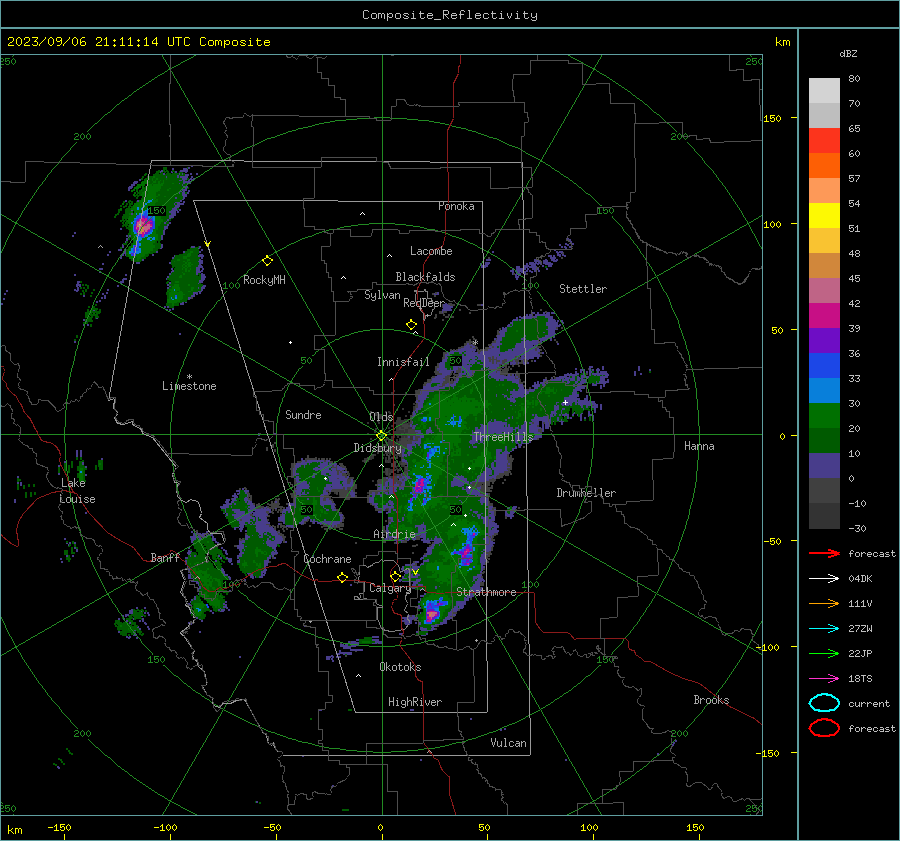Viewport: 900px width, 841px height.
Task: Click the white 04DK arrow icon
Action: click(x=824, y=579)
